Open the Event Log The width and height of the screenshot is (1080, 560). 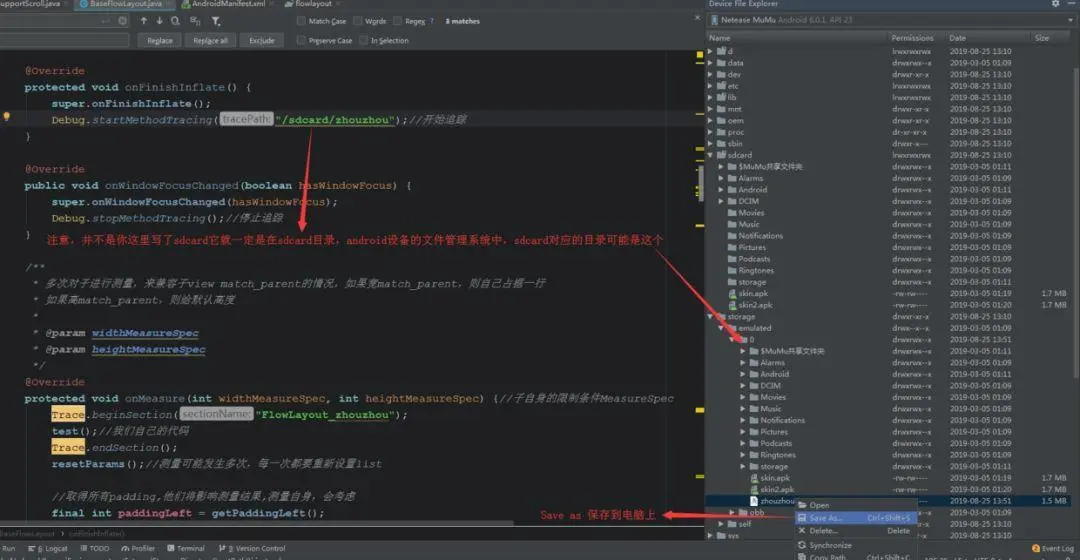click(x=1052, y=548)
